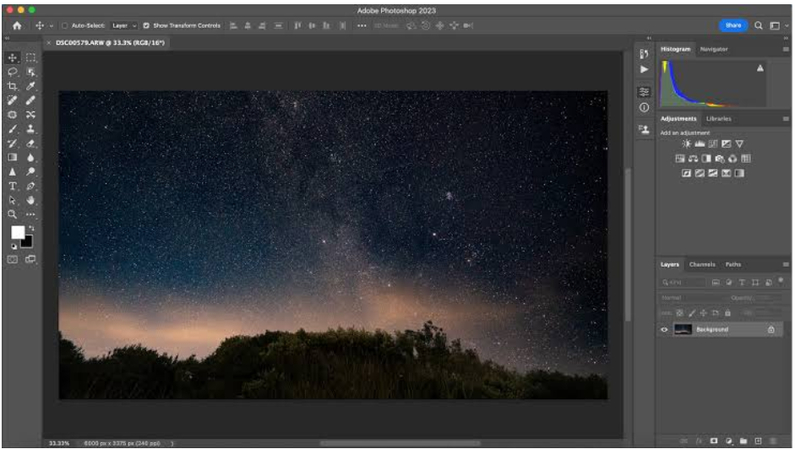795x449 pixels.
Task: Select the Eraser tool
Action: 31,143
